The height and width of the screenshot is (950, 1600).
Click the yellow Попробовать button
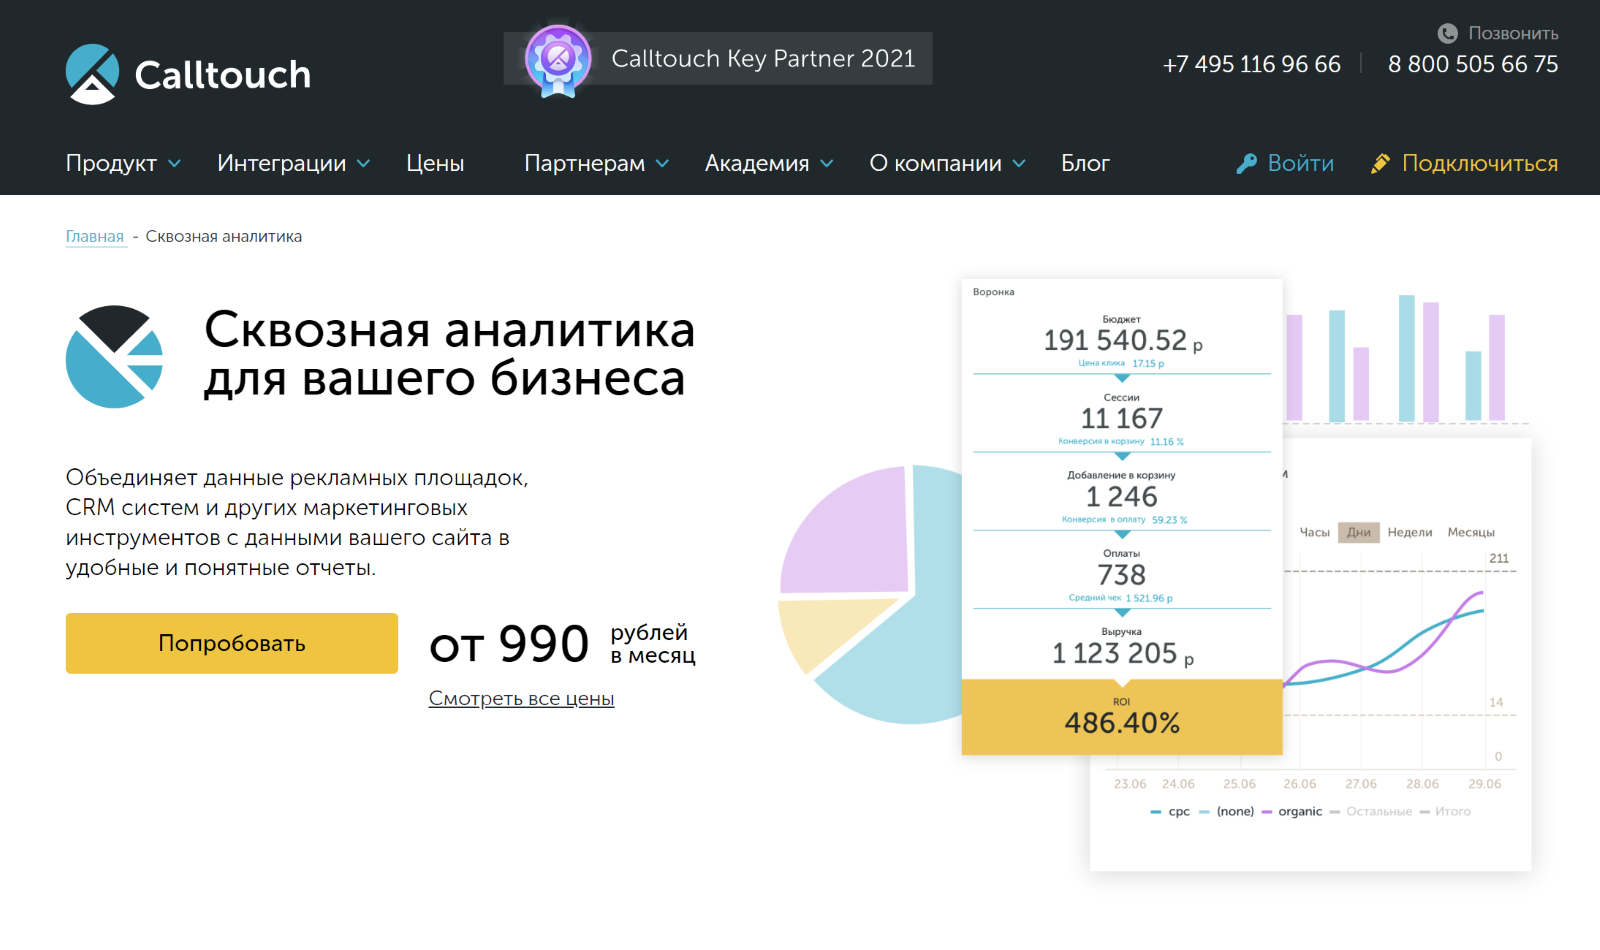[232, 643]
